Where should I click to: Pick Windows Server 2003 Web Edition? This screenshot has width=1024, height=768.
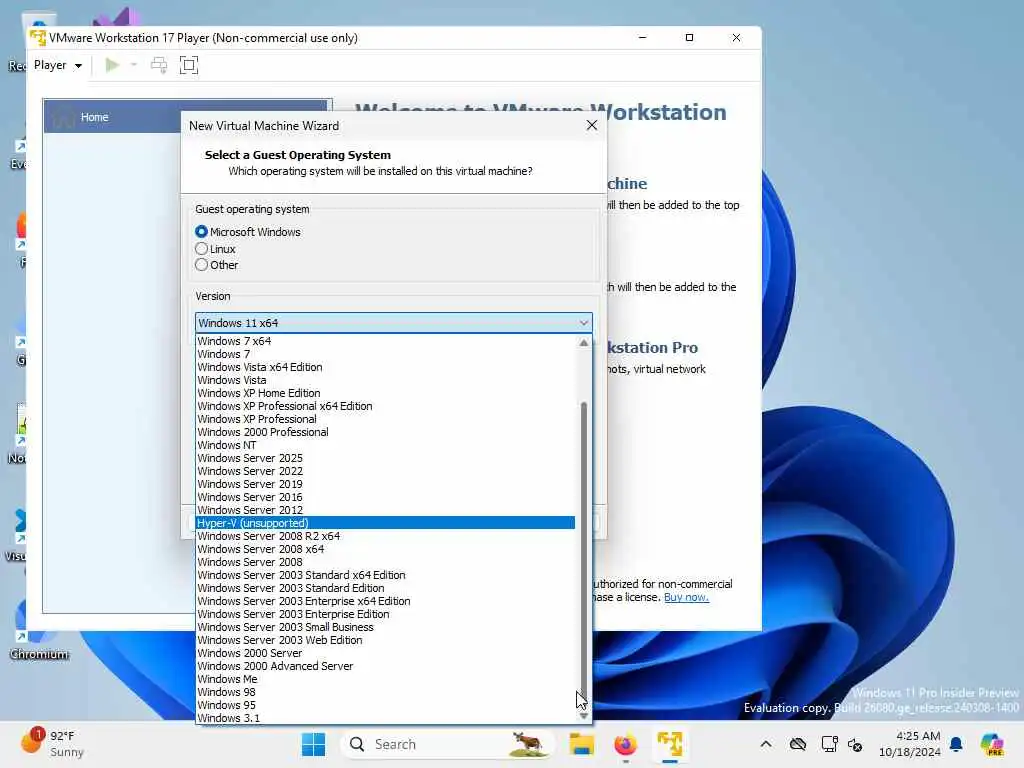(x=385, y=641)
